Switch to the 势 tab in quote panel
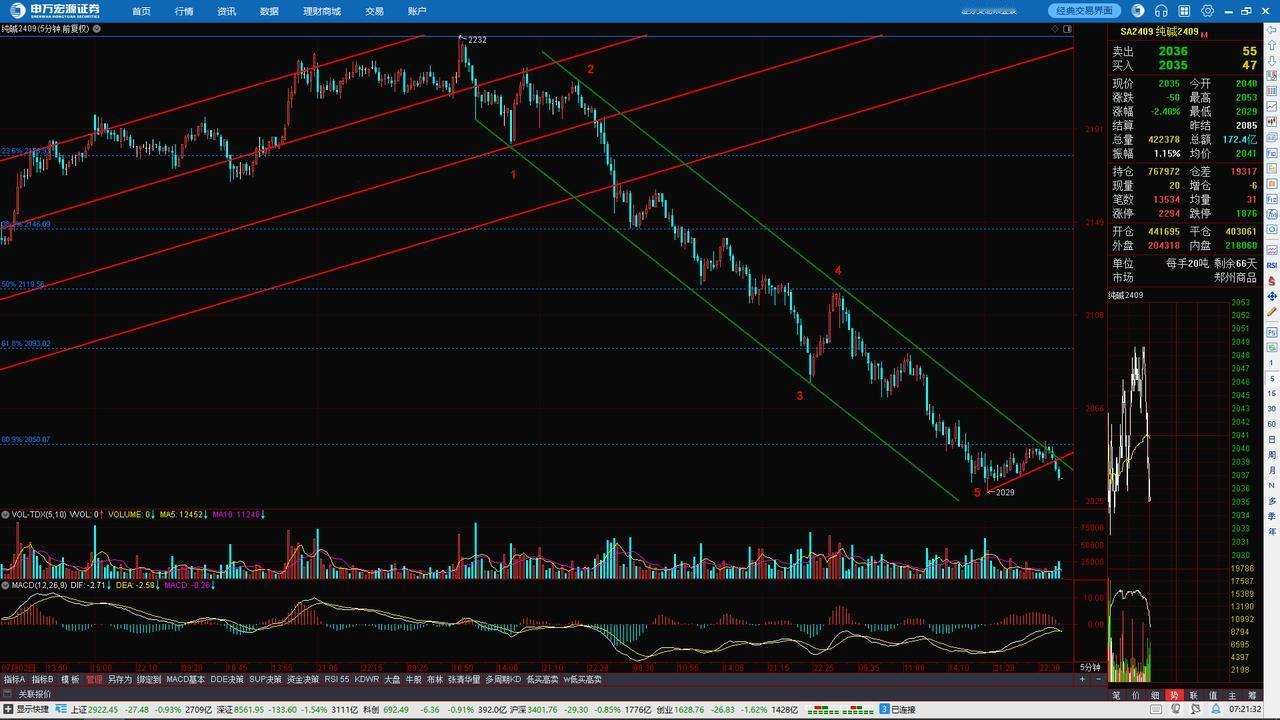 pyautogui.click(x=1174, y=695)
